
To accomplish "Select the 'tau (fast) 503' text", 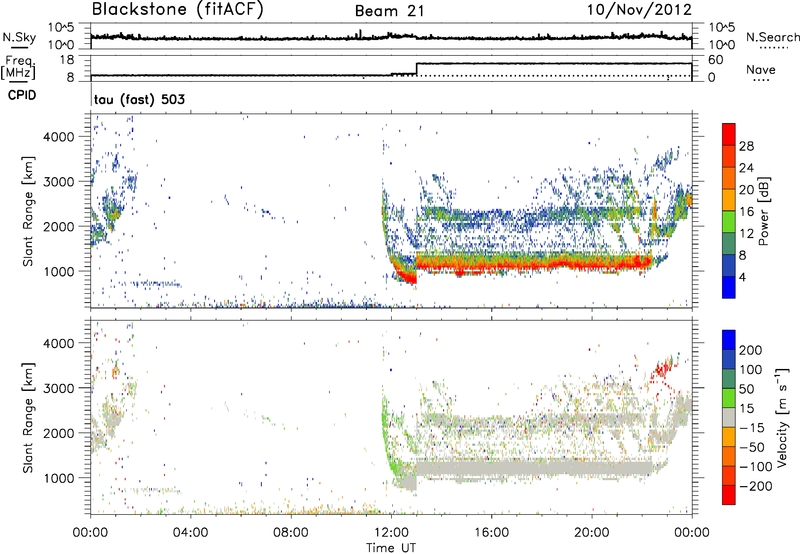I will click(x=139, y=99).
